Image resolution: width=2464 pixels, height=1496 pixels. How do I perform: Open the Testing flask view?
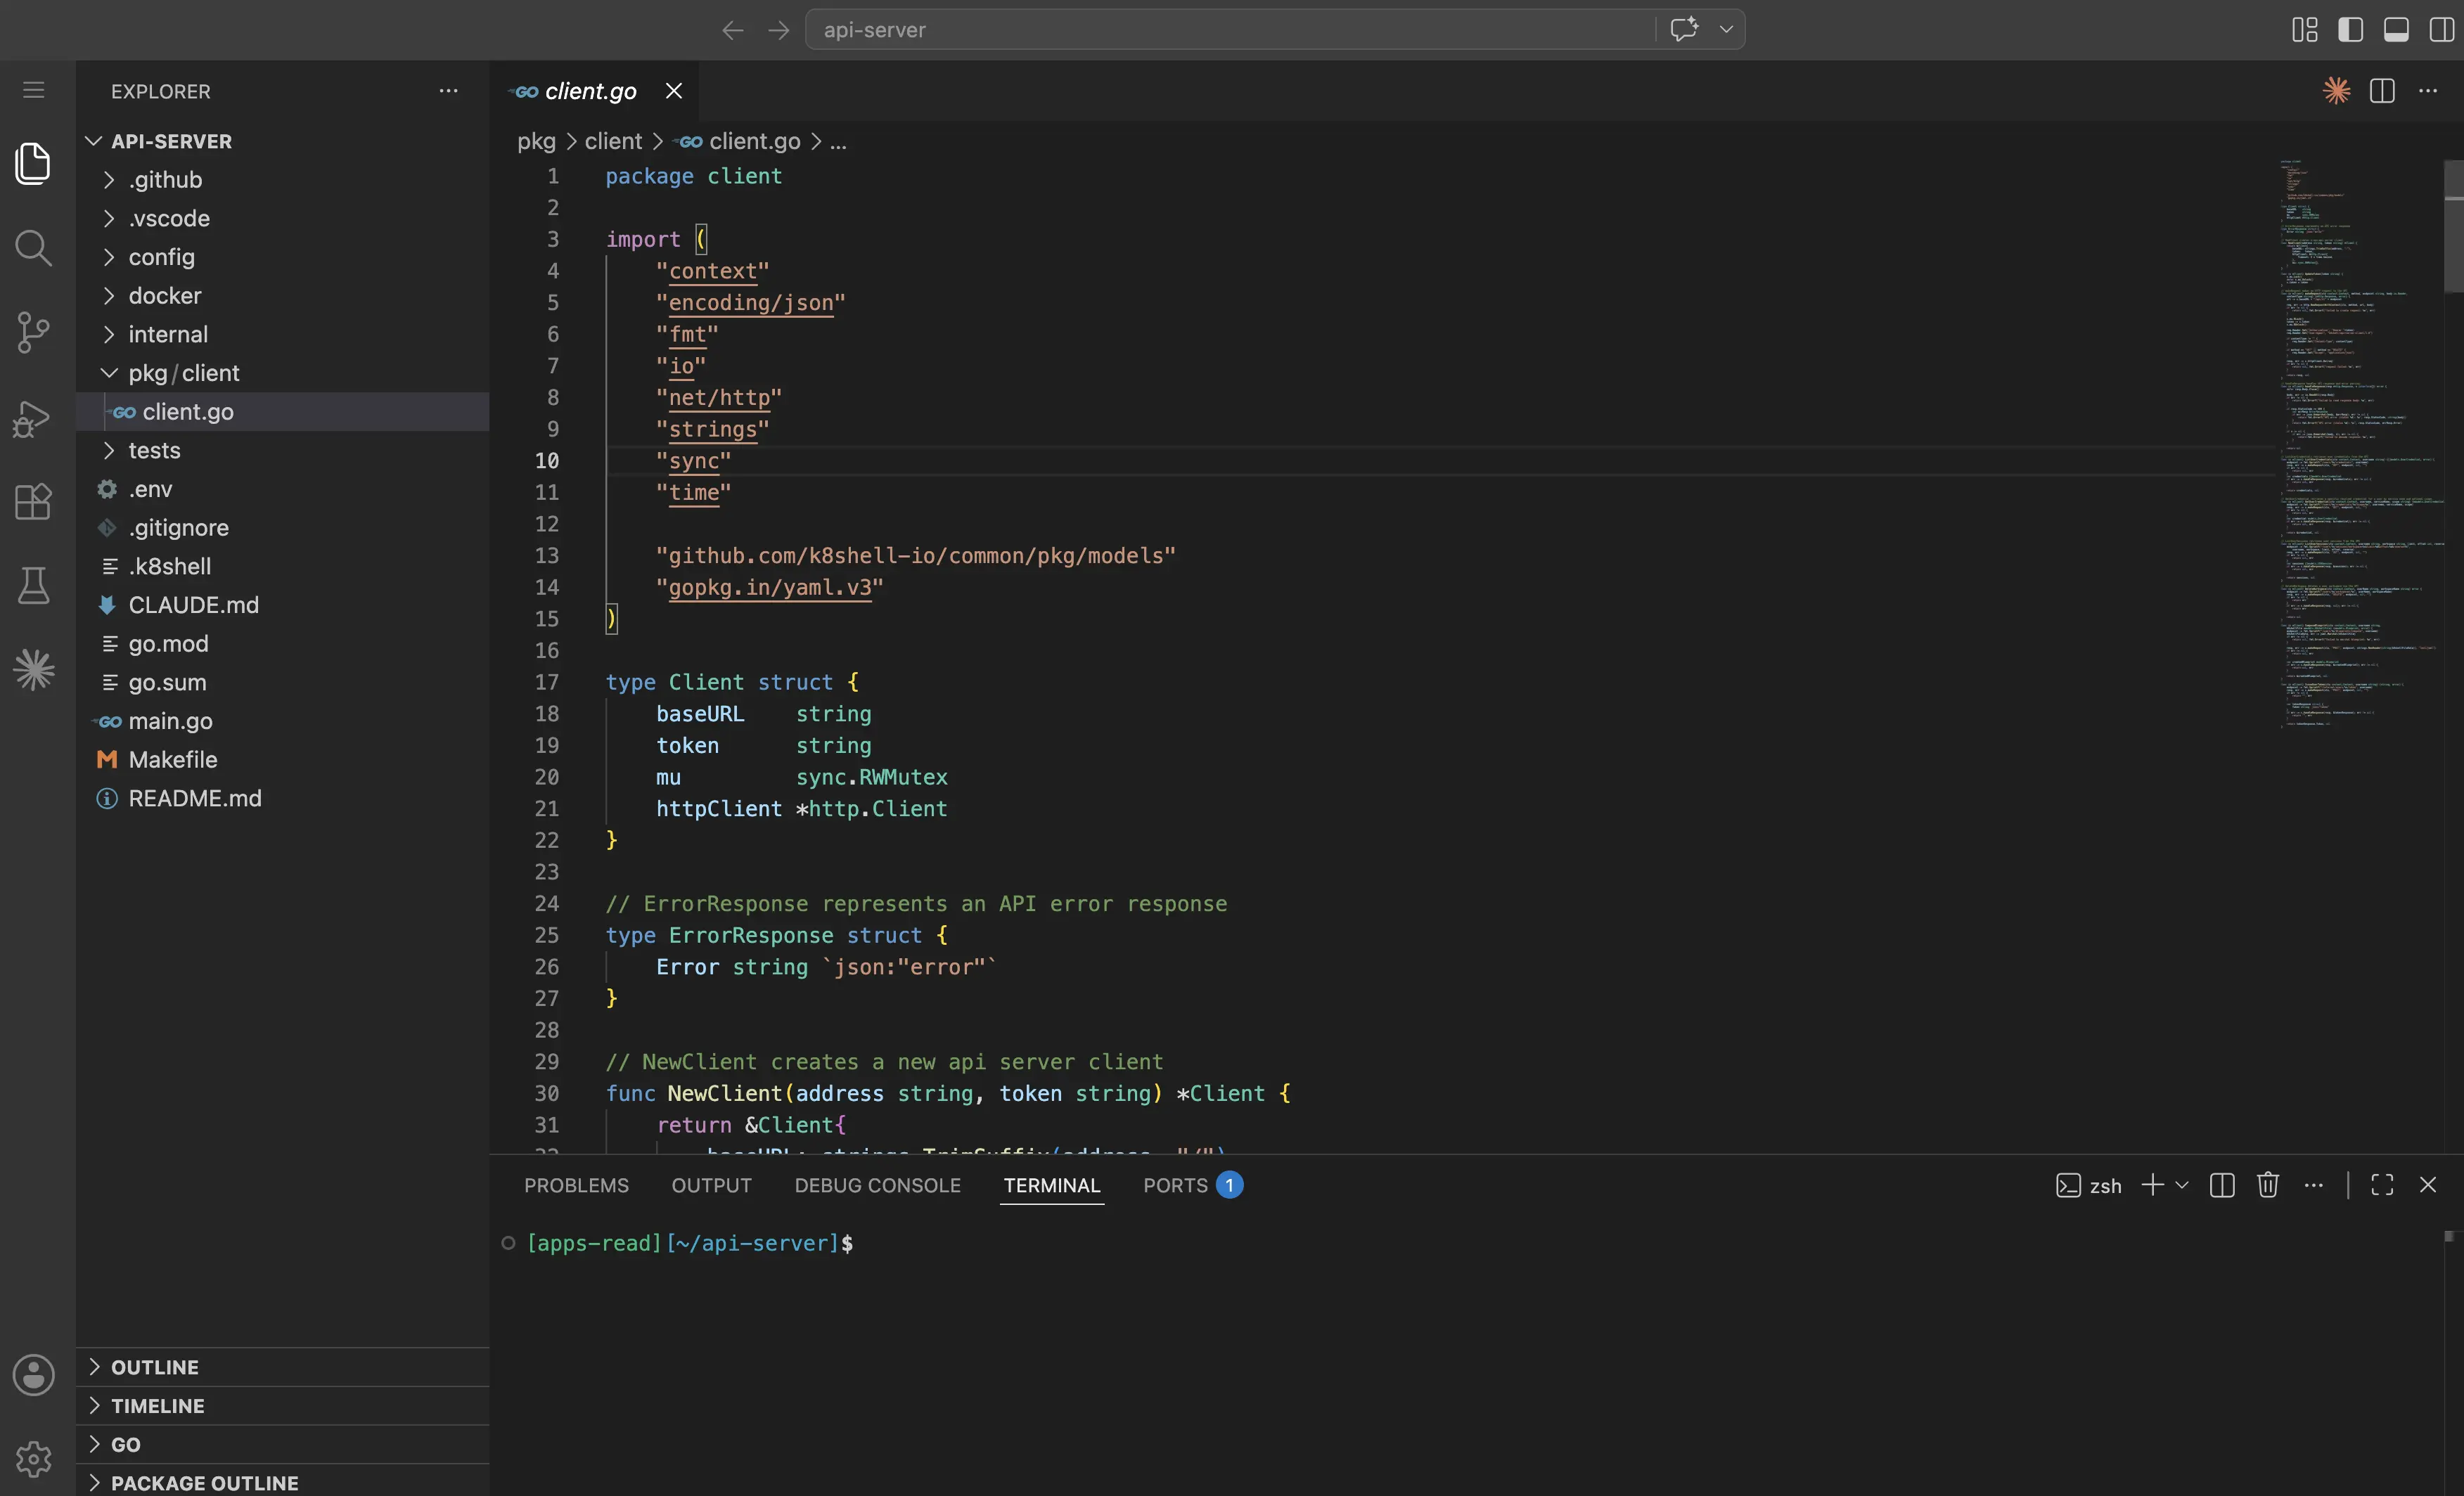coord(33,586)
